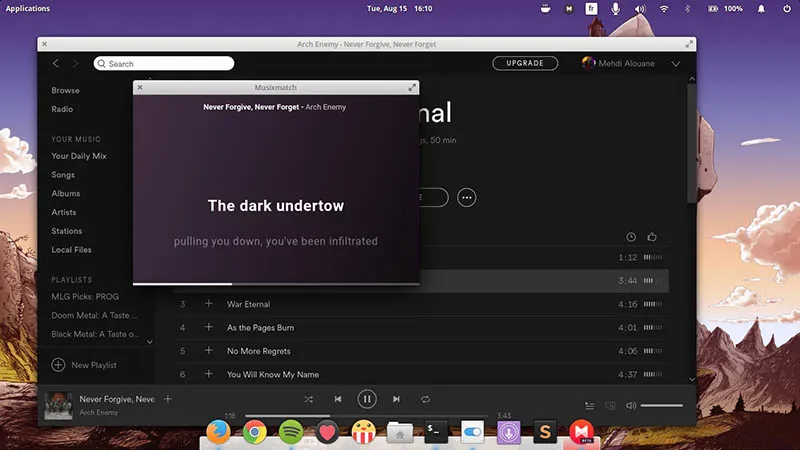
Task: Launch Firefox from the dock
Action: [218, 432]
